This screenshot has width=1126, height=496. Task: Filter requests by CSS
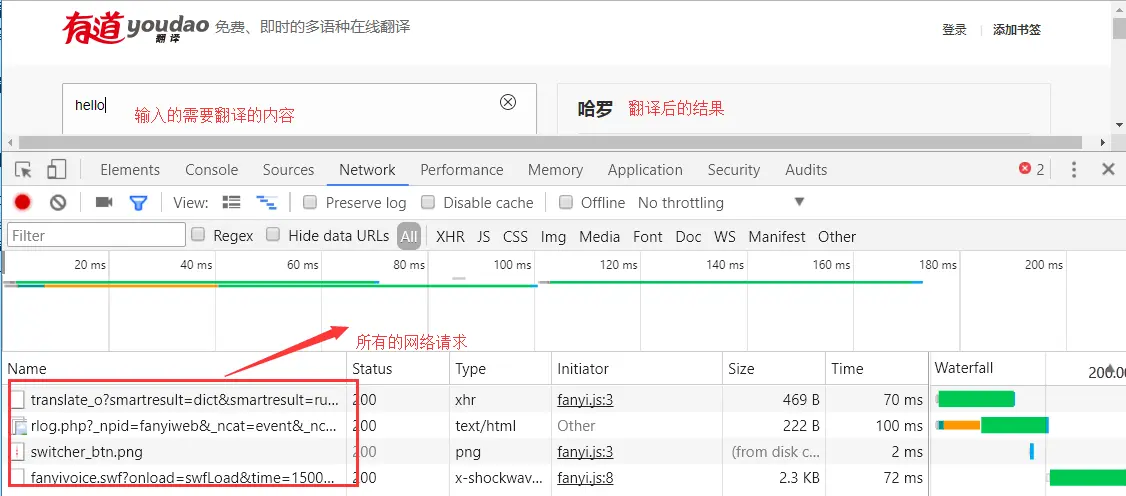[515, 237]
